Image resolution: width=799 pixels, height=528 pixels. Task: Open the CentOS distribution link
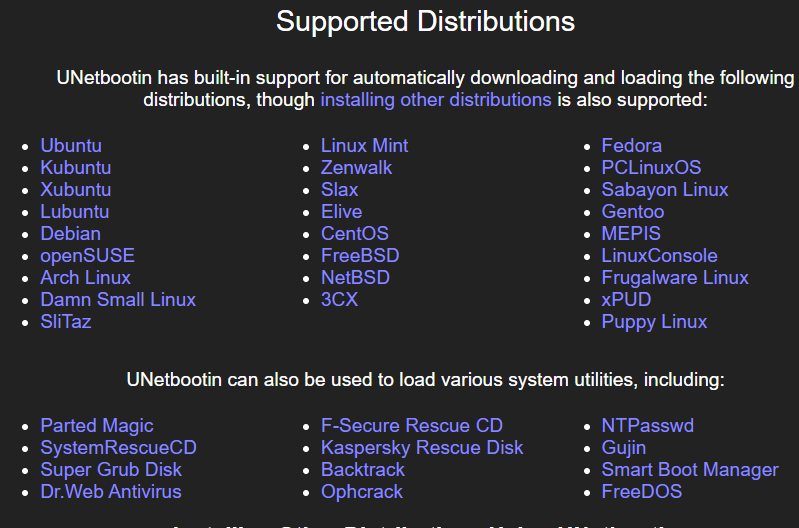[355, 234]
